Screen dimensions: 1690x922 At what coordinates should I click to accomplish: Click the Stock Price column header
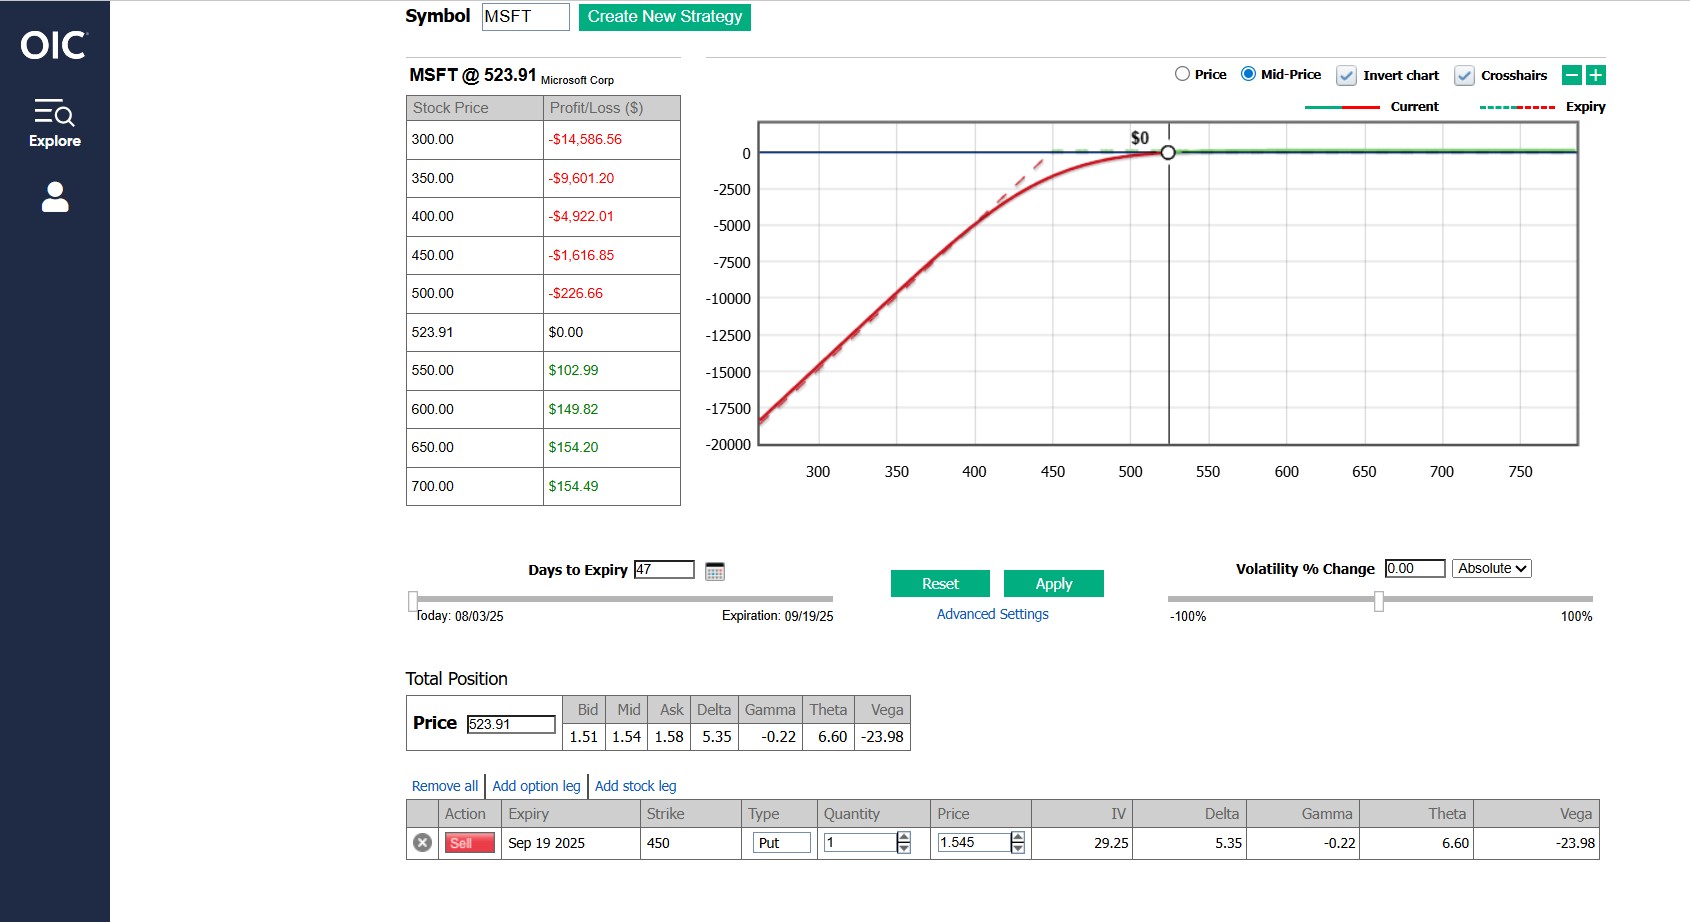point(475,108)
